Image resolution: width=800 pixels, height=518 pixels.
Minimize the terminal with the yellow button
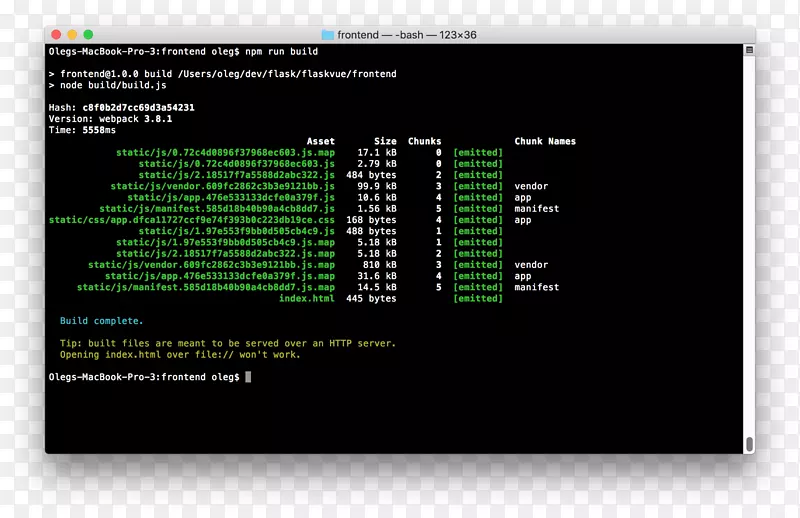tap(73, 35)
